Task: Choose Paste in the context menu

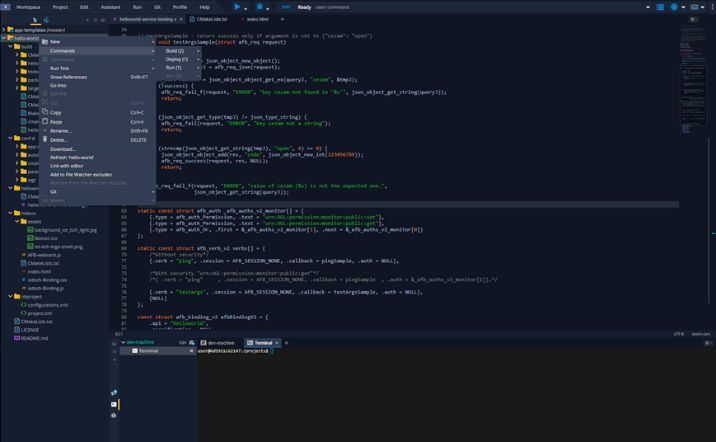Action: 98,122
